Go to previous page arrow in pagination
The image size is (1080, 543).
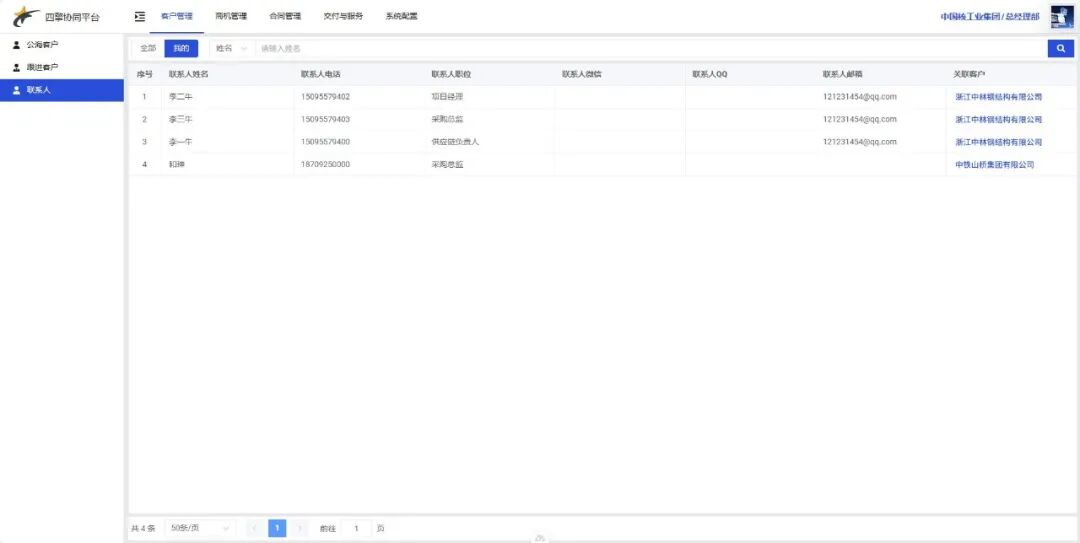click(x=254, y=529)
